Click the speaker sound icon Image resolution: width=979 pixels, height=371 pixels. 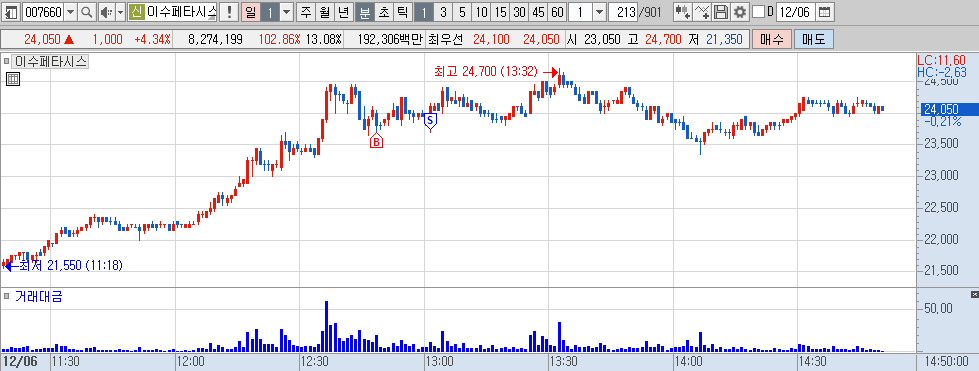[x=106, y=12]
